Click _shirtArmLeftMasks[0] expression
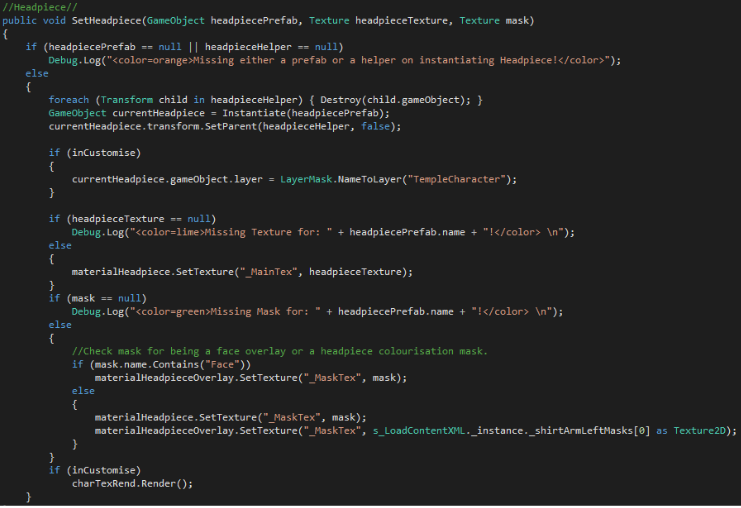The image size is (741, 508). point(590,431)
